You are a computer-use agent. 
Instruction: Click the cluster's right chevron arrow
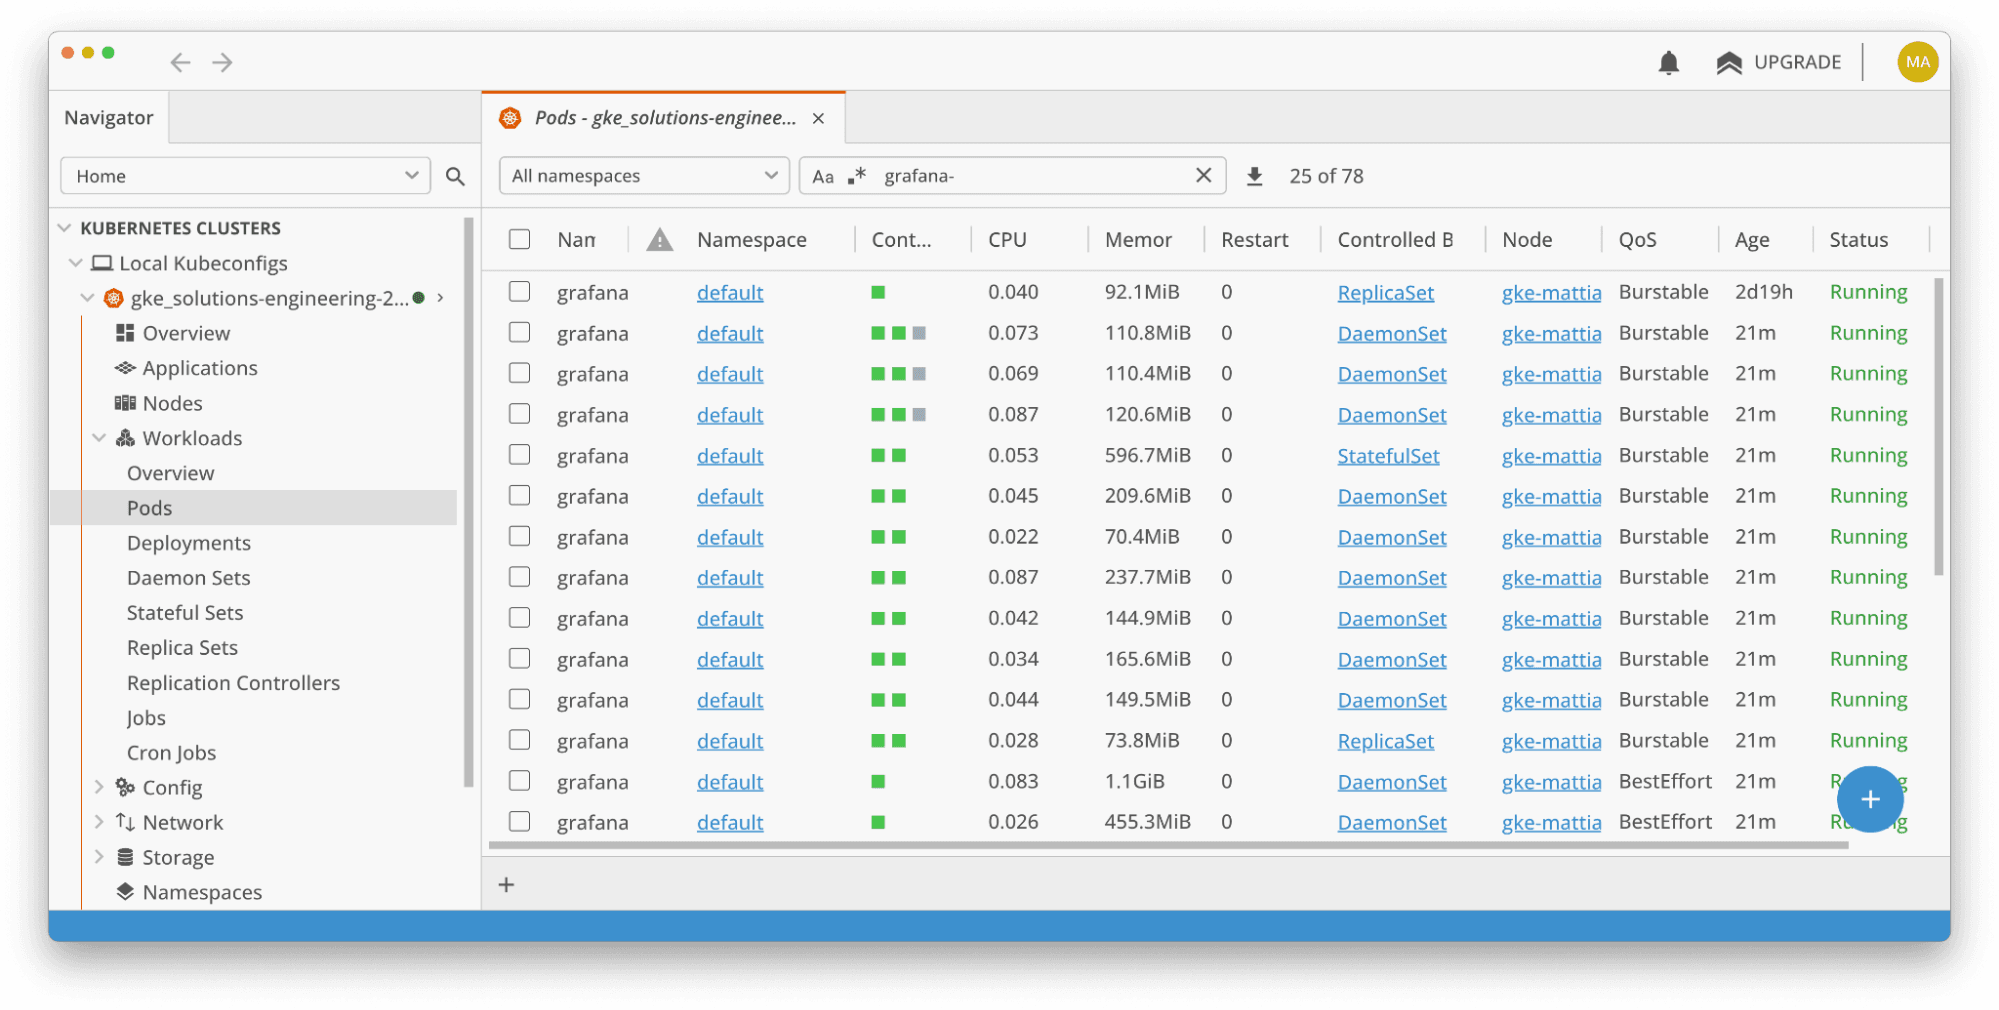click(440, 298)
